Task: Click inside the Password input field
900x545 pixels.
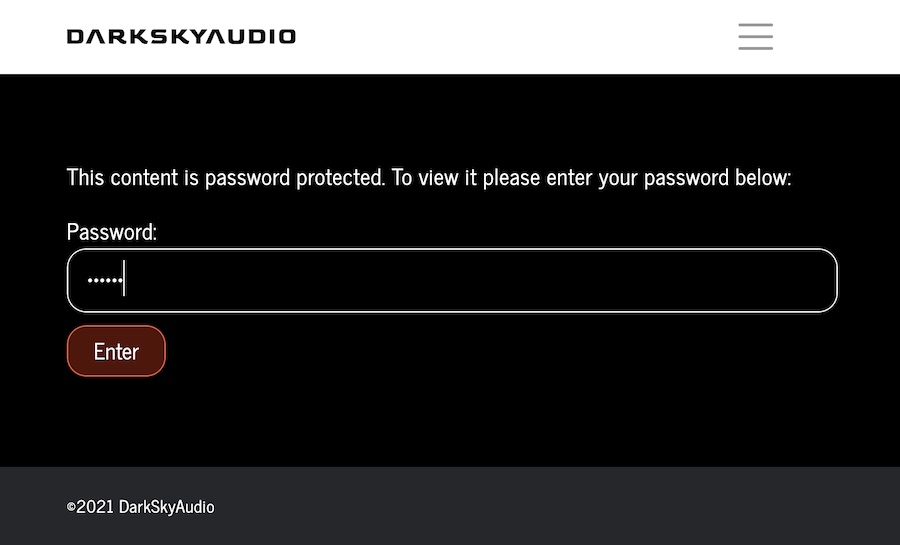Action: tap(452, 281)
